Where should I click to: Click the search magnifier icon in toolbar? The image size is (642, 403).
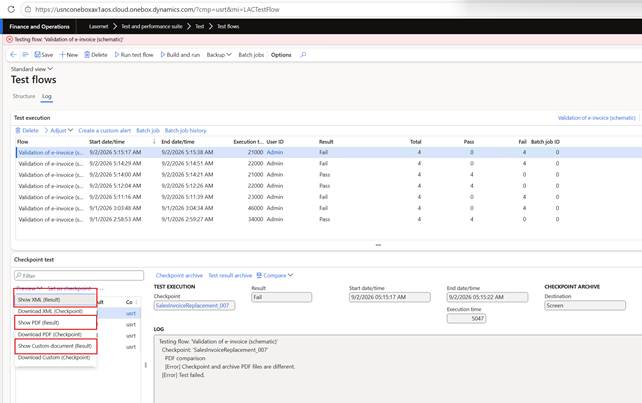(303, 54)
